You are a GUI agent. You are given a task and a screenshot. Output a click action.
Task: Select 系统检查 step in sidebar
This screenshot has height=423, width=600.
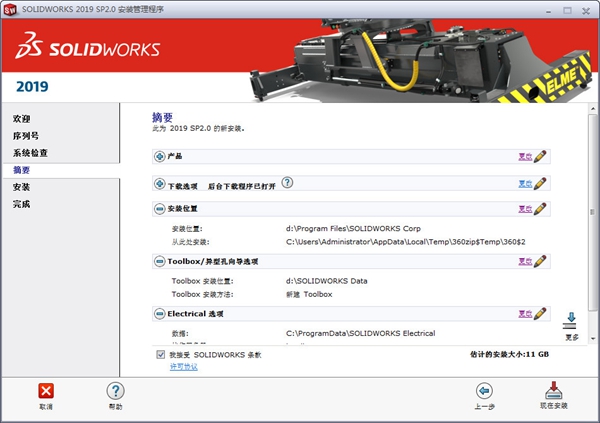point(30,153)
